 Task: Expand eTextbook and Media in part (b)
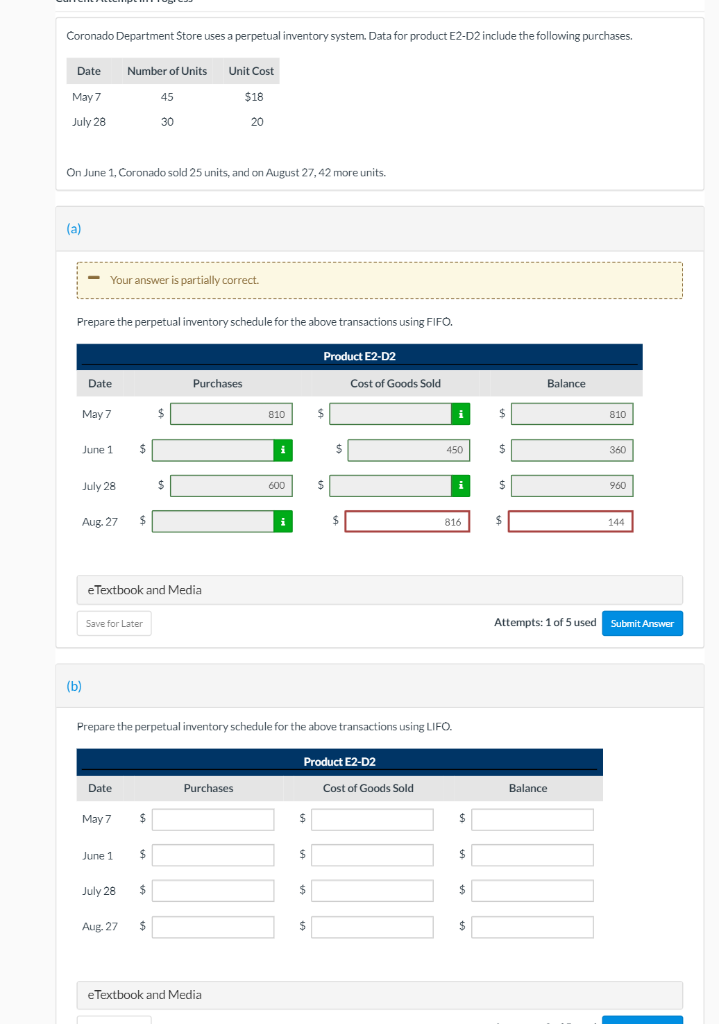tap(379, 995)
